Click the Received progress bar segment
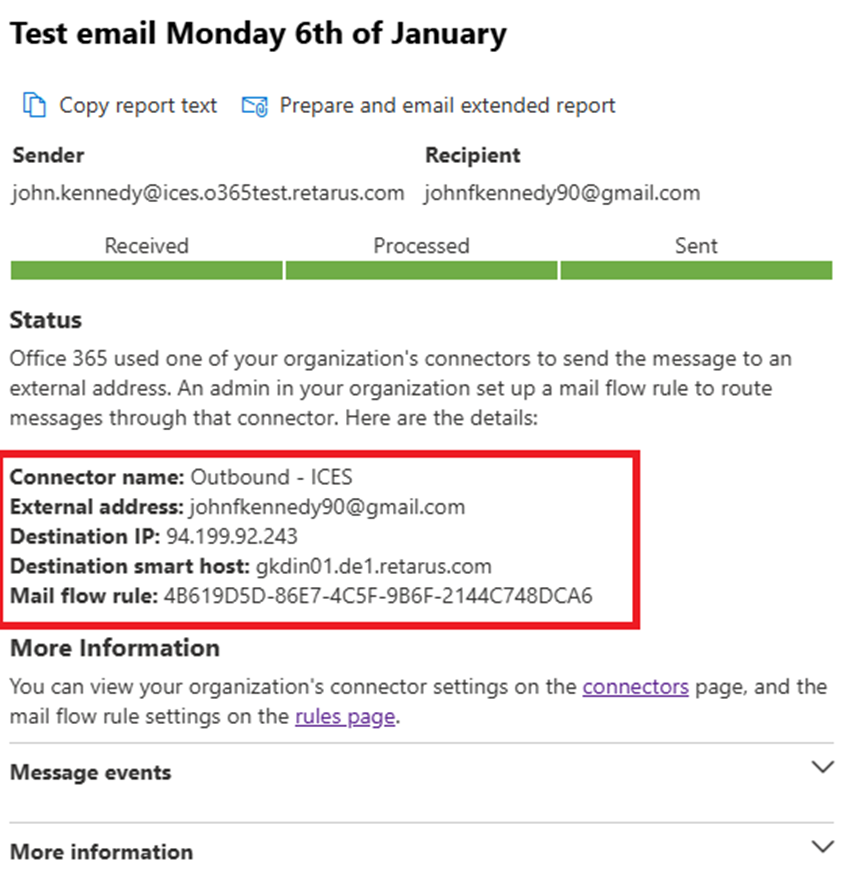 146,270
